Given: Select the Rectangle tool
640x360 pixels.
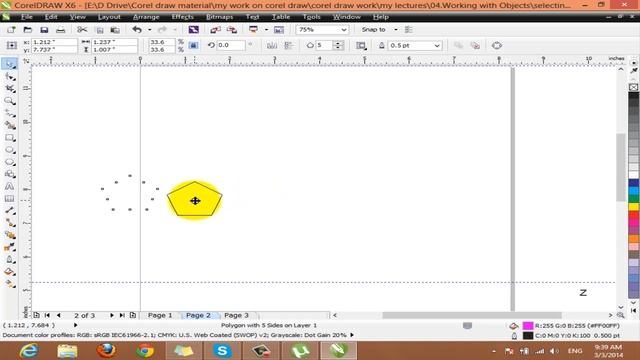Looking at the screenshot, I should [x=9, y=138].
